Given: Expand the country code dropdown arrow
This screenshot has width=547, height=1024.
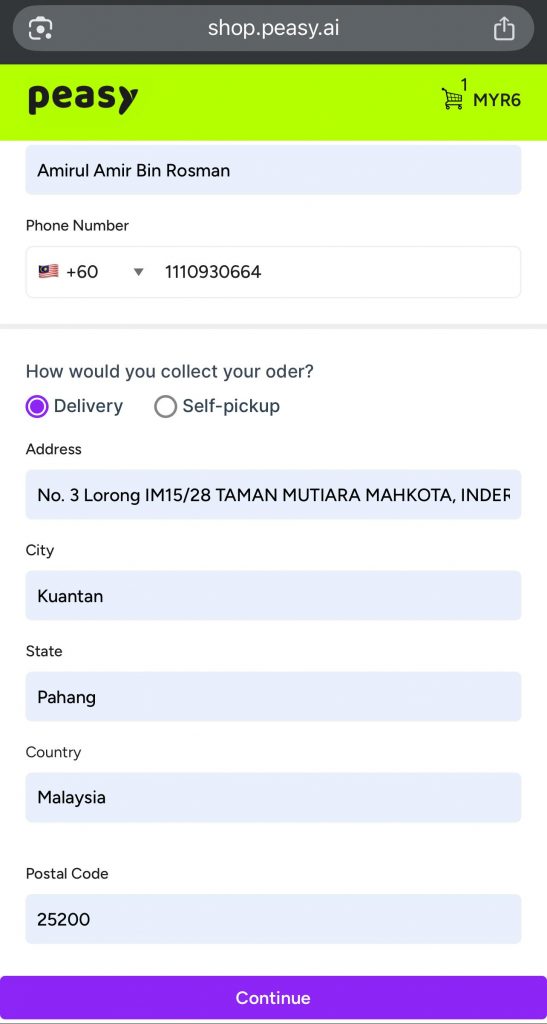Looking at the screenshot, I should point(138,272).
